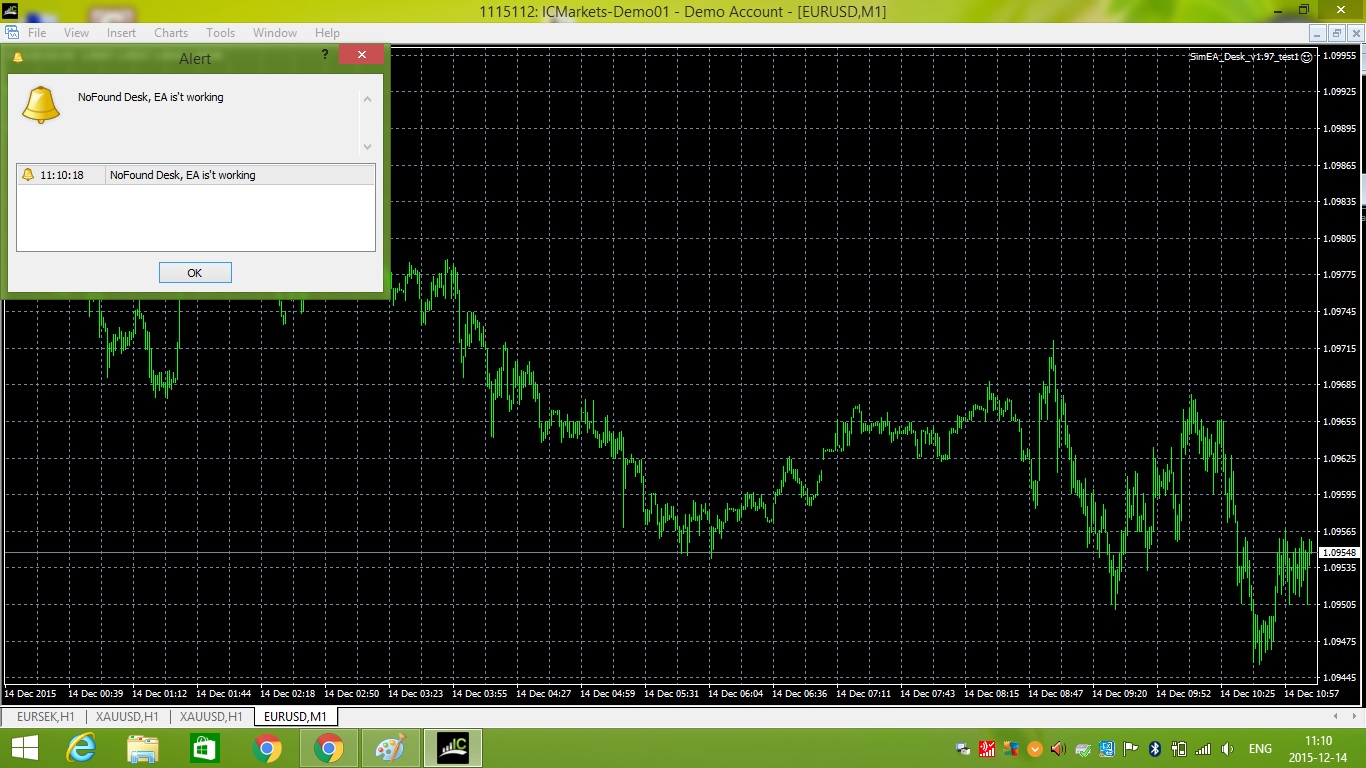This screenshot has height=768, width=1366.
Task: Switch to the first XAUUSD,H1 chart tab
Action: [127, 716]
